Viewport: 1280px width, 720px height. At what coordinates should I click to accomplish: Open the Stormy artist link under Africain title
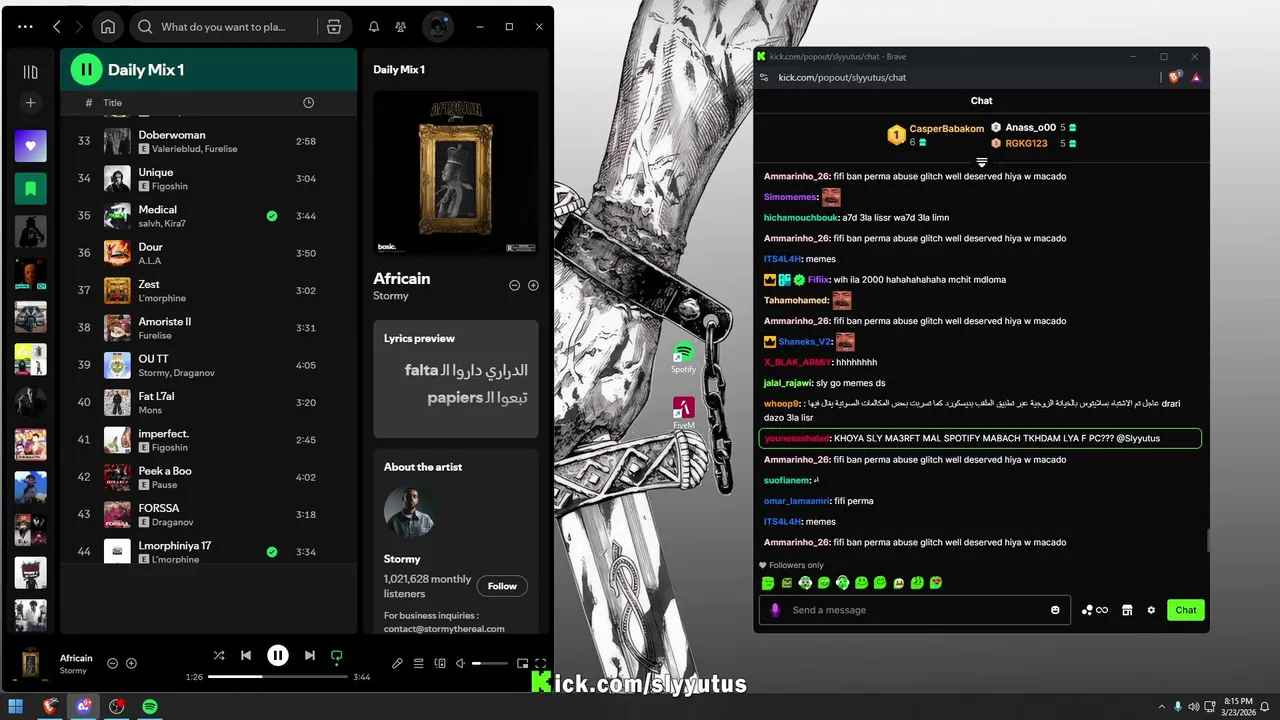(x=391, y=296)
